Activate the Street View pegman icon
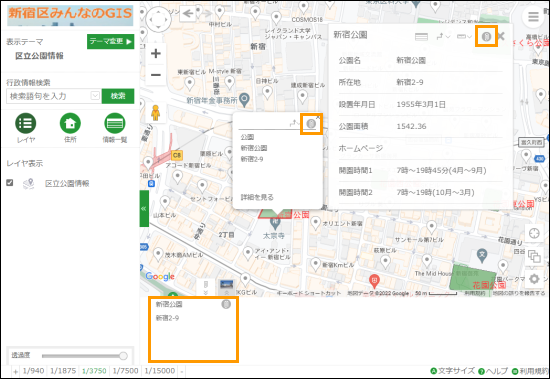This screenshot has width=550, height=379. 155,113
